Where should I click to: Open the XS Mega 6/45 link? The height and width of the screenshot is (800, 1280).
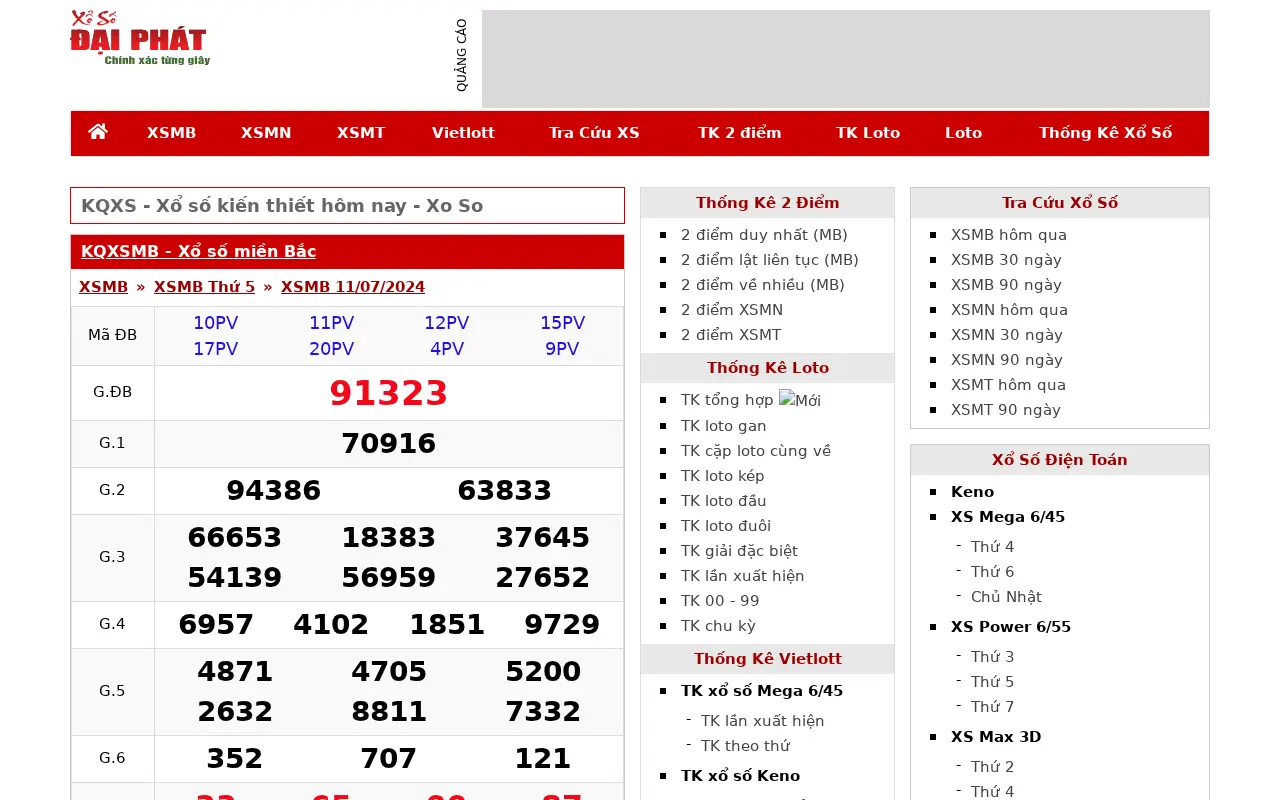1008,517
